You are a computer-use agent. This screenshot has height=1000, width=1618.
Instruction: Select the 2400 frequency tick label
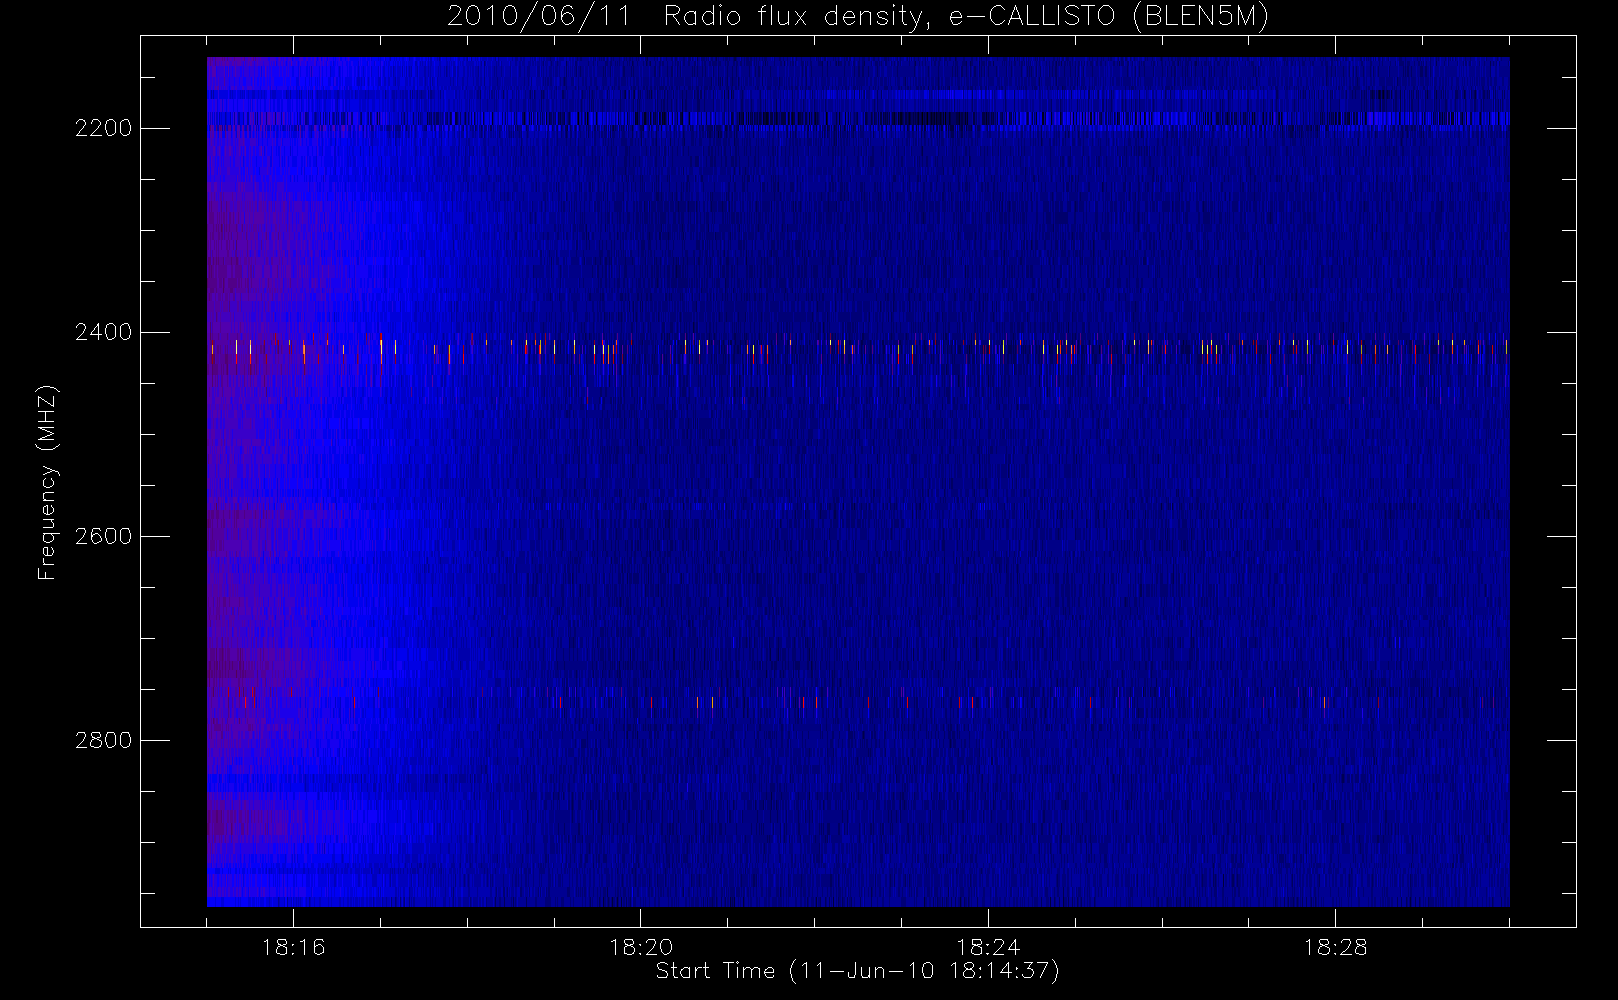pyautogui.click(x=103, y=332)
